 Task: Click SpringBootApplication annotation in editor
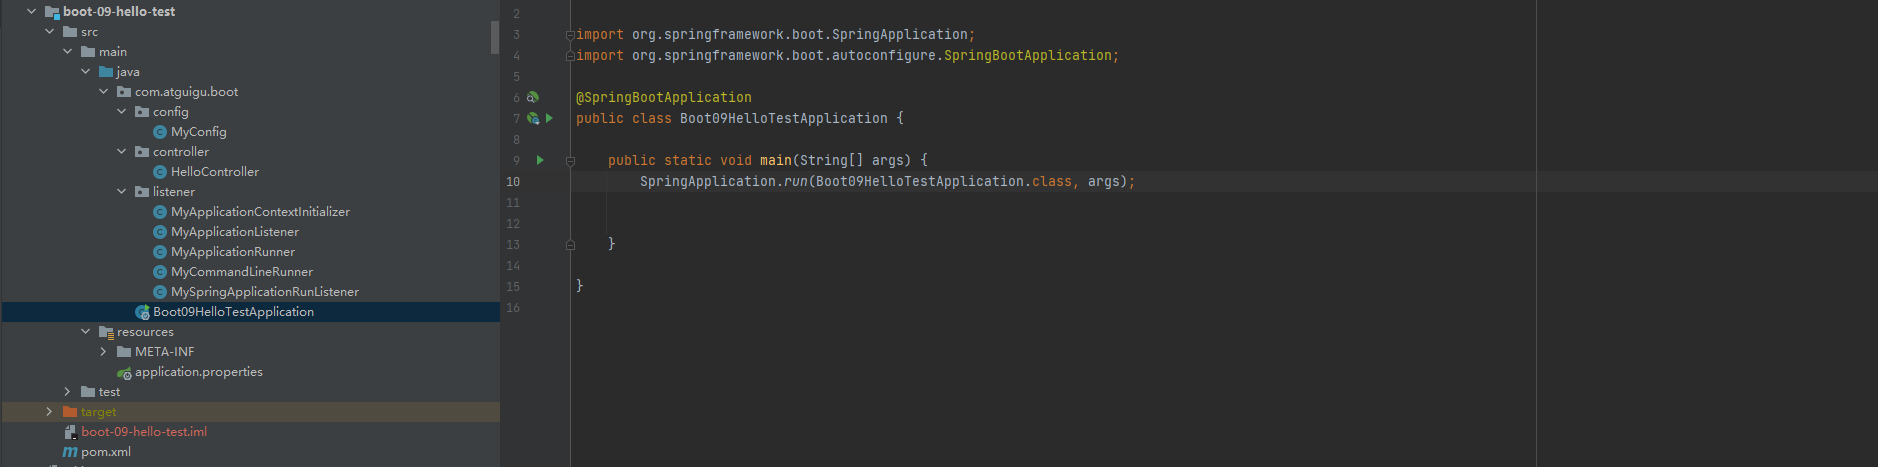click(664, 97)
